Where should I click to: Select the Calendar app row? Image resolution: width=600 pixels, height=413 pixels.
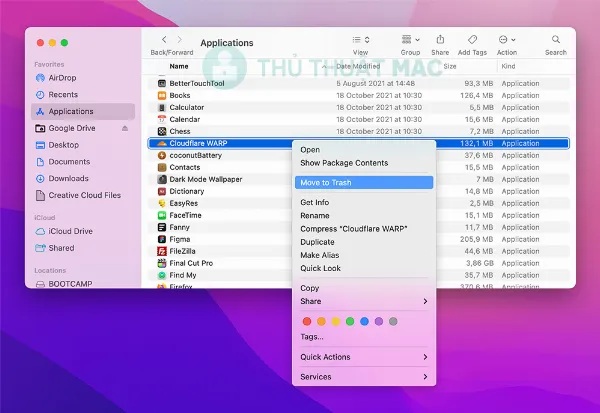coord(359,119)
